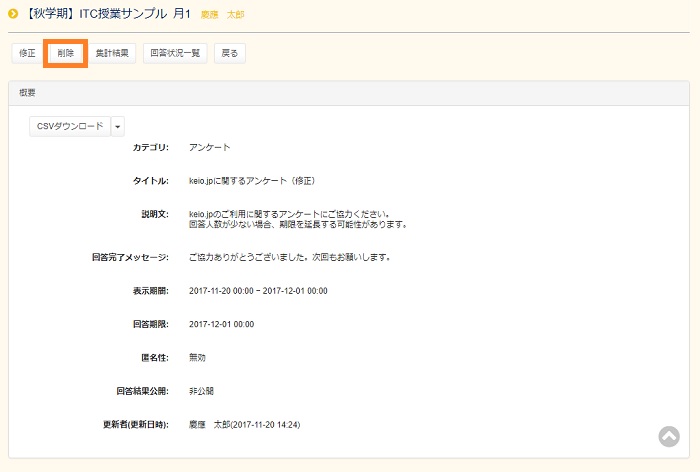Click the 回答期限 deadline 2017-12-01 00:00
The width and height of the screenshot is (700, 472).
coord(220,324)
